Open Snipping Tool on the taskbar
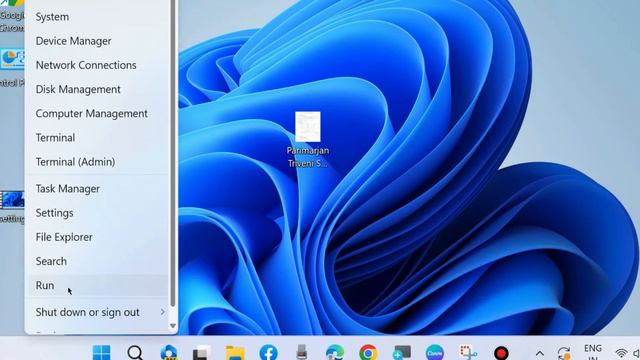Screen dimensions: 640x360 pyautogui.click(x=468, y=353)
